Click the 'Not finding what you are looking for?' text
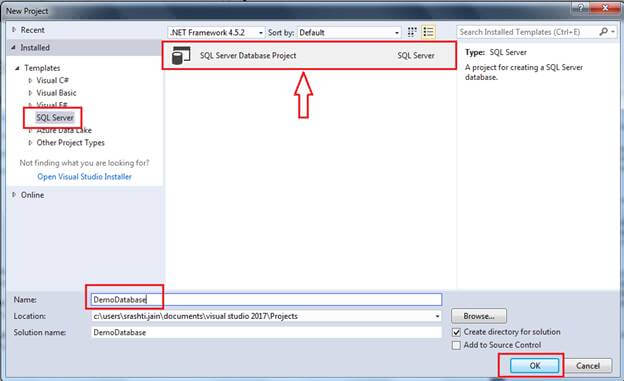Image resolution: width=624 pixels, height=381 pixels. point(84,163)
